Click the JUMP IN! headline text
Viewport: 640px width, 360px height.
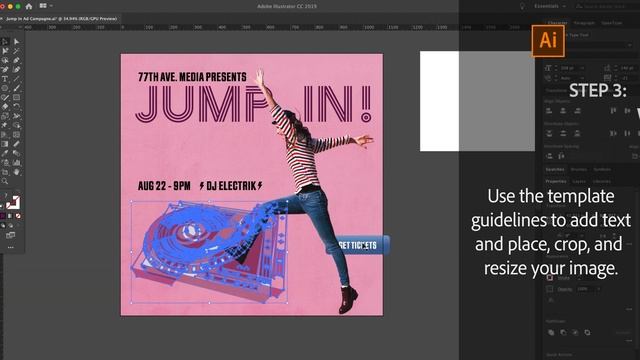click(x=253, y=104)
